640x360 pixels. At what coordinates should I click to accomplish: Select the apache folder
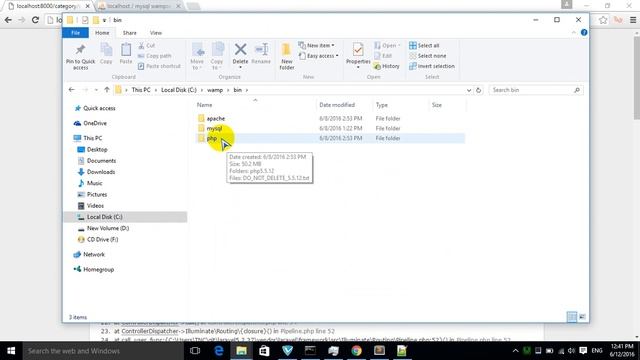[x=216, y=118]
